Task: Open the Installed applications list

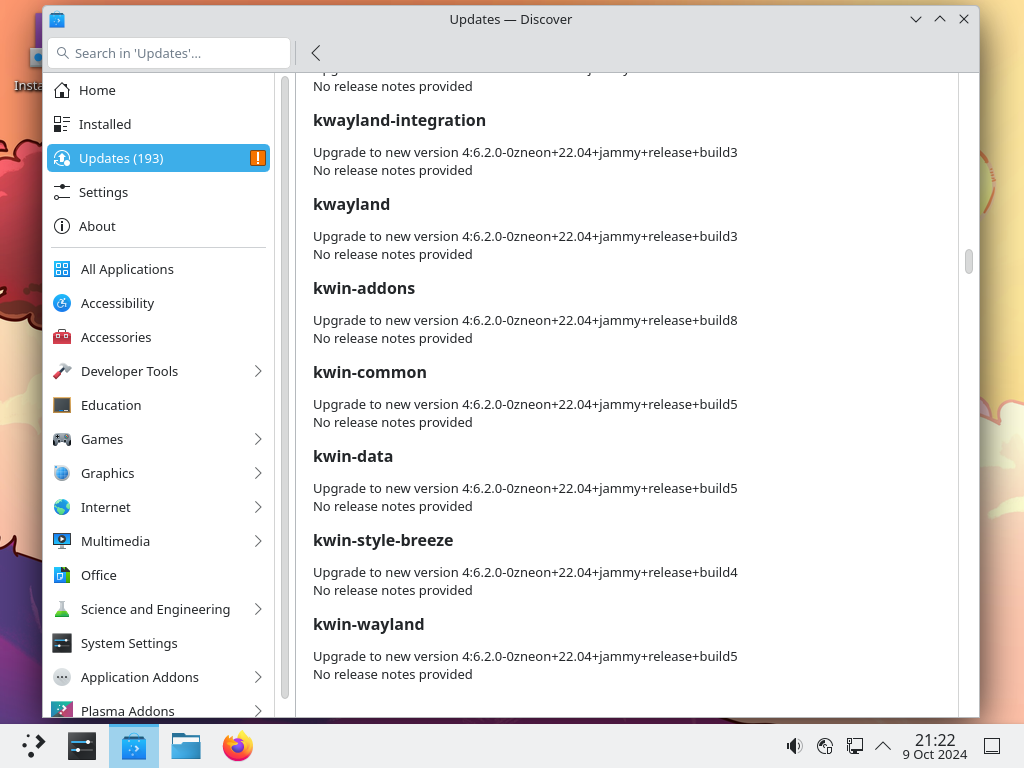Action: click(158, 124)
